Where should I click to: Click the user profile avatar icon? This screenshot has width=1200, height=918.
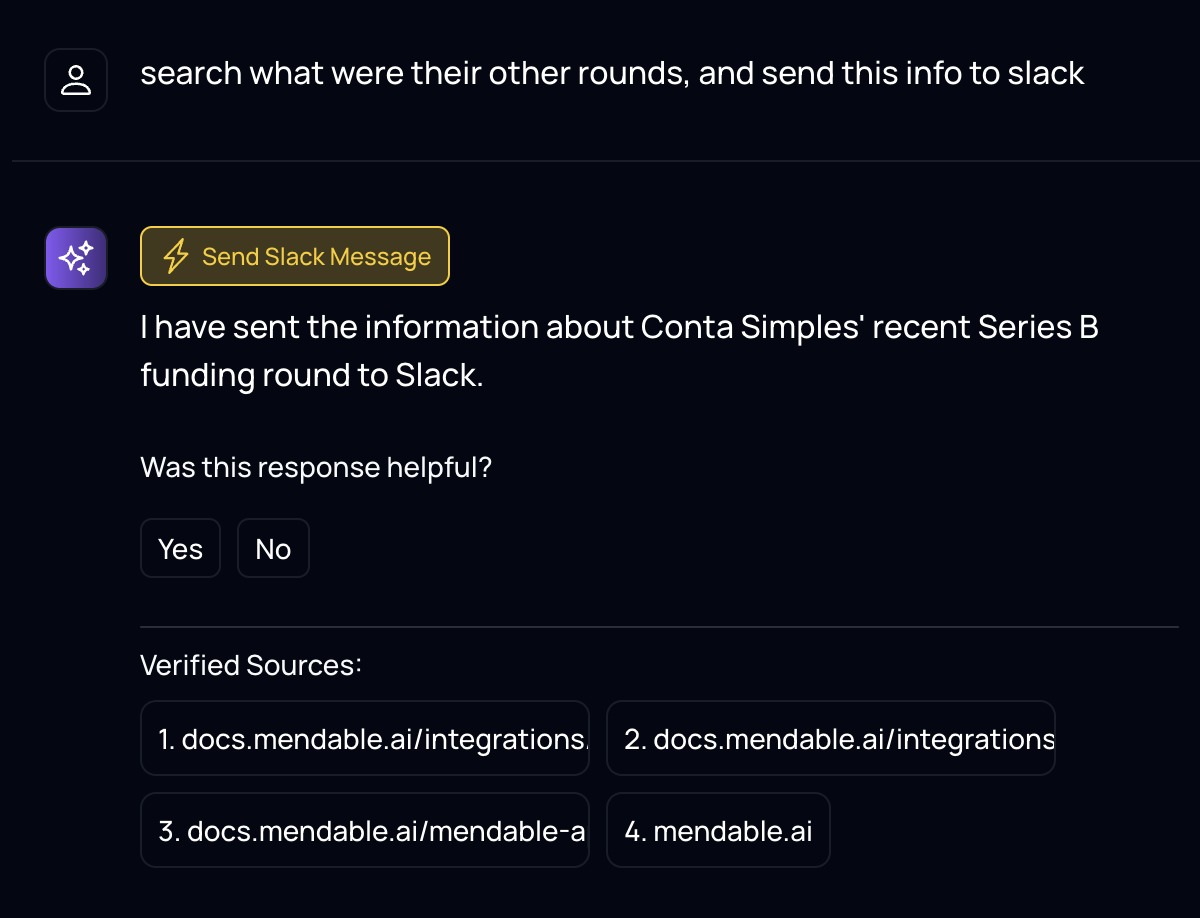[76, 80]
